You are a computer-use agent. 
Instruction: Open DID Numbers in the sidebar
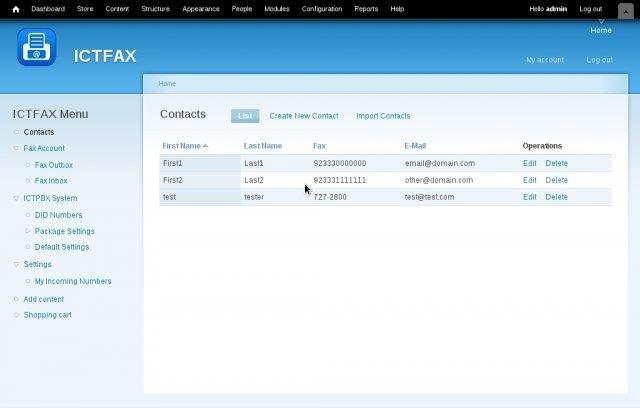point(58,215)
